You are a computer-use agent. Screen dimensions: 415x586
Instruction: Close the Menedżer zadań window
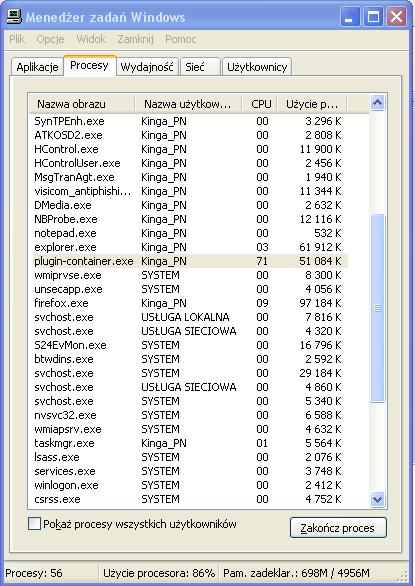point(396,17)
